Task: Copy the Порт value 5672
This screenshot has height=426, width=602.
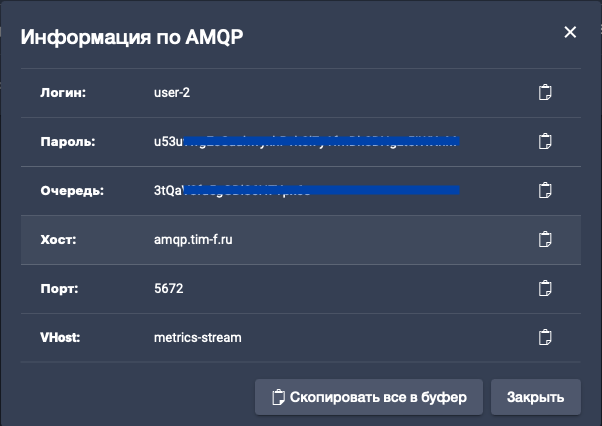Action: [545, 288]
